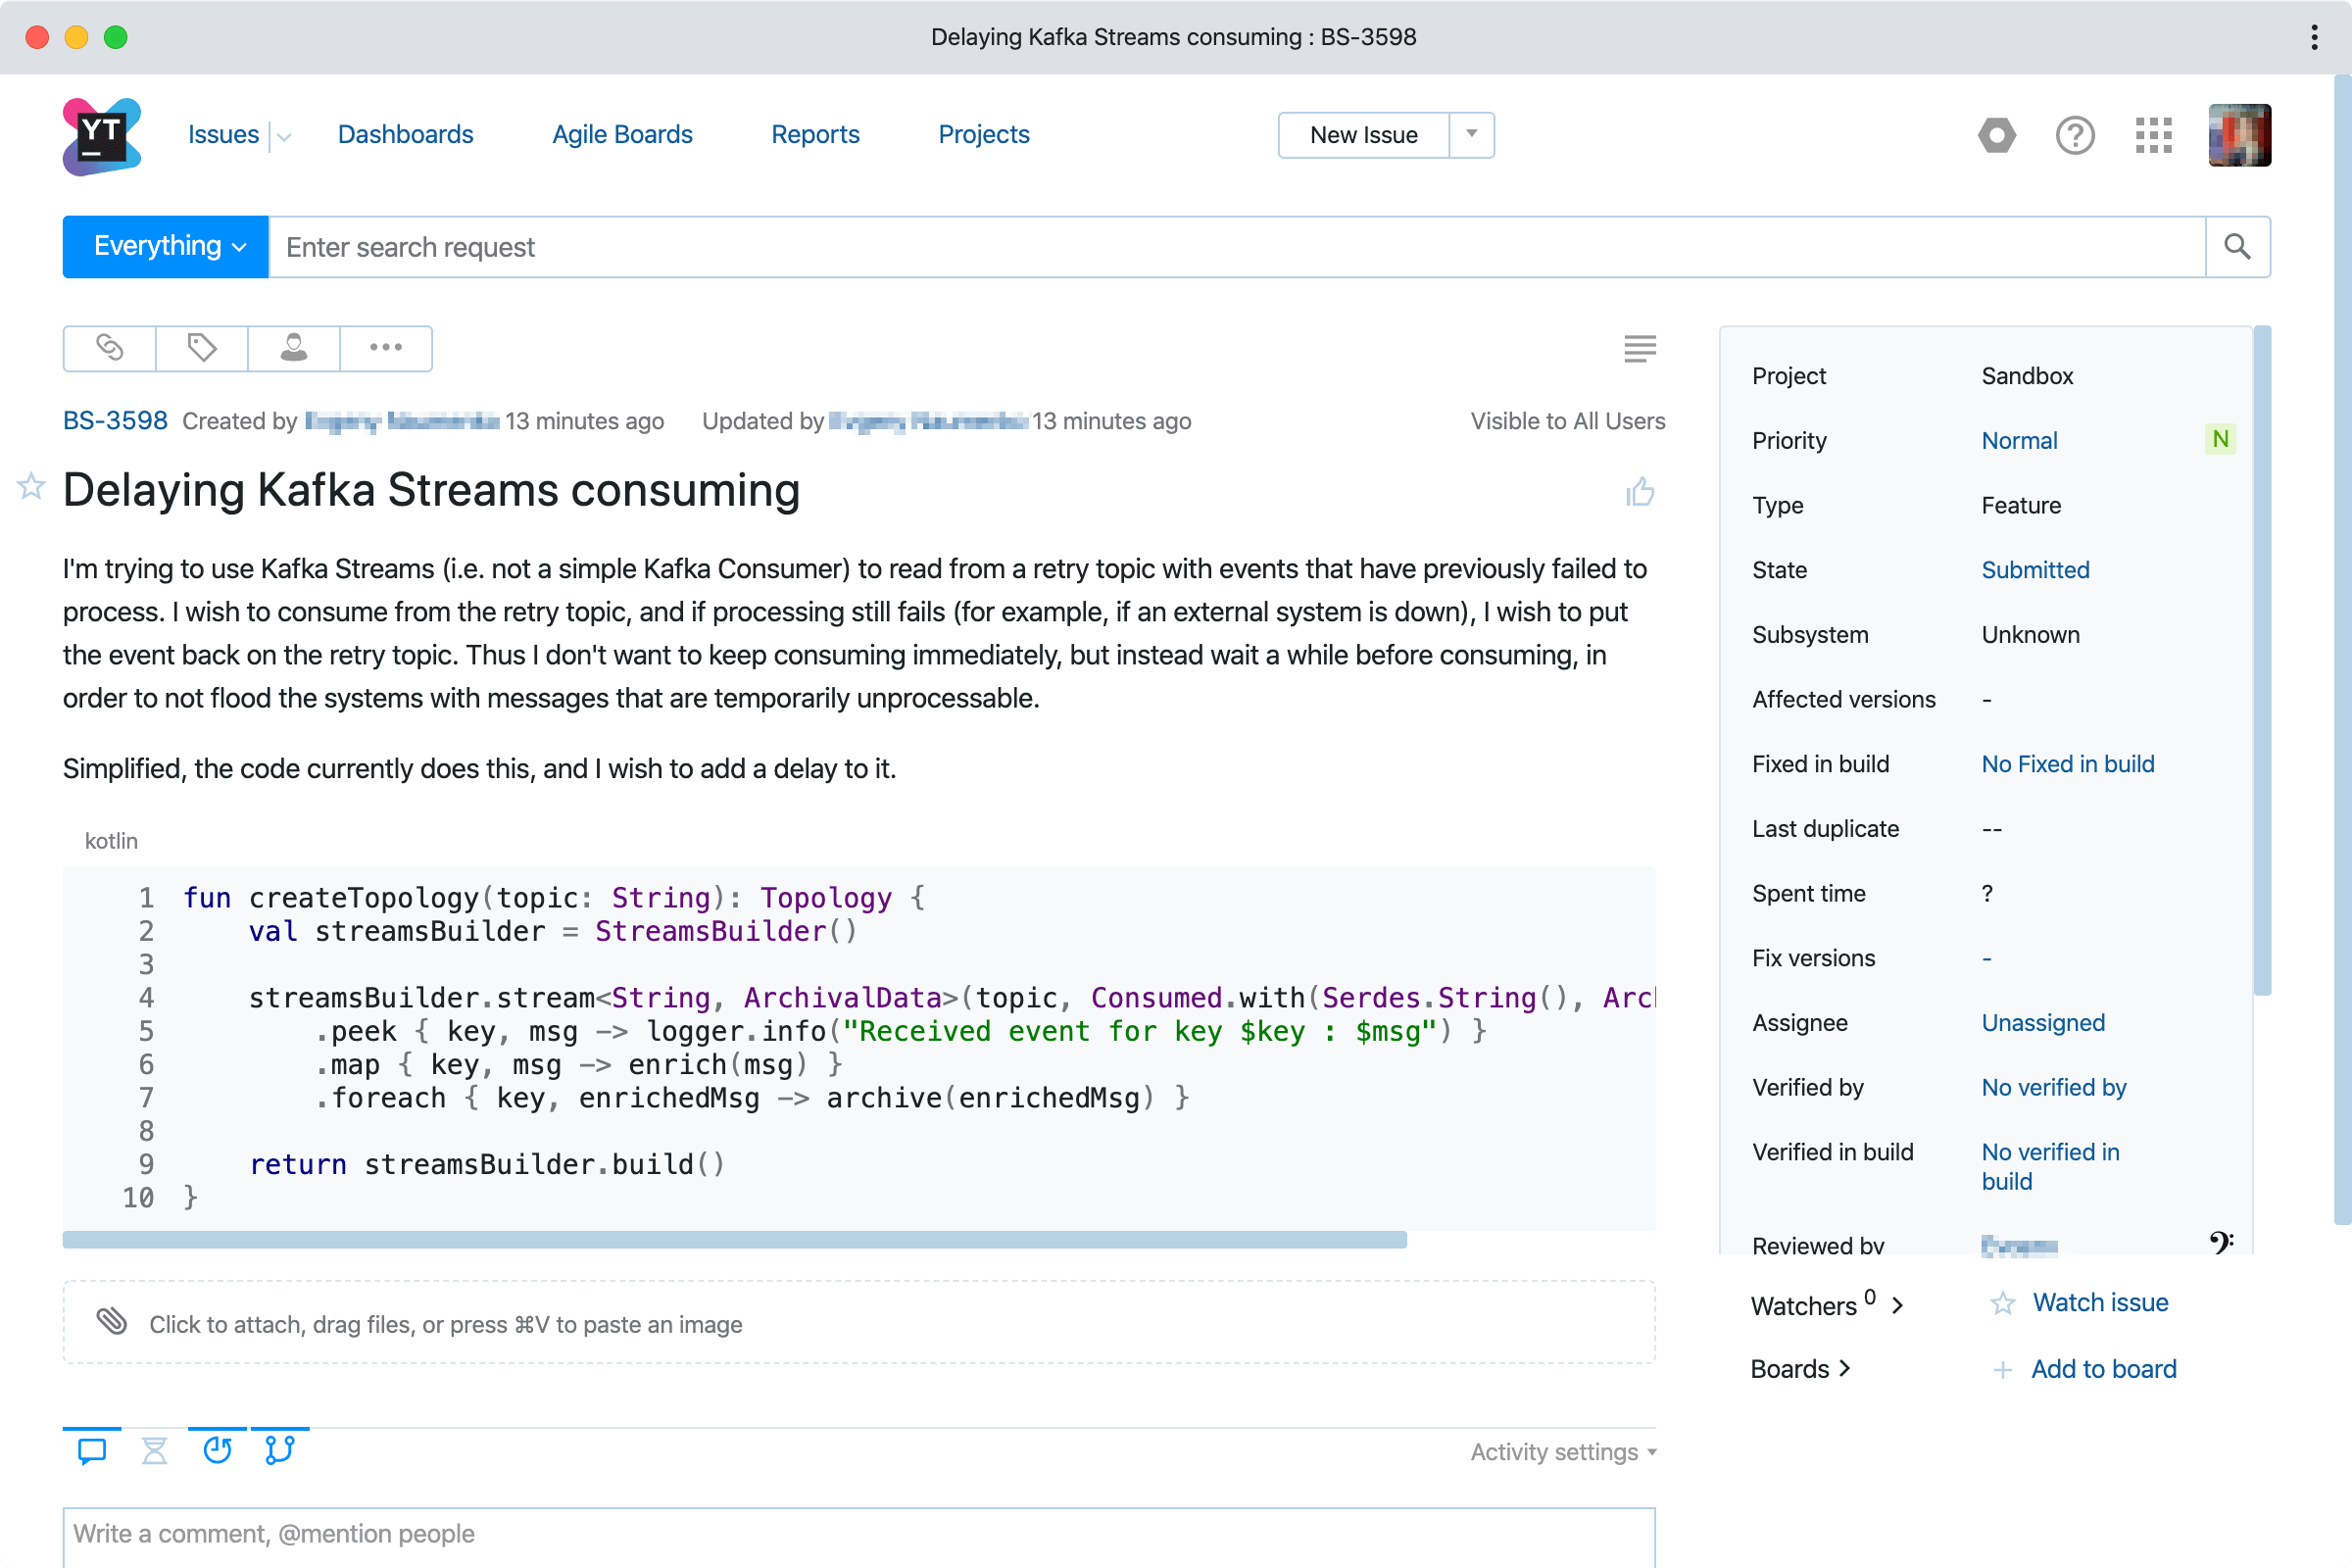Click the Visible to All Users label
2352x1568 pixels.
tap(1567, 421)
